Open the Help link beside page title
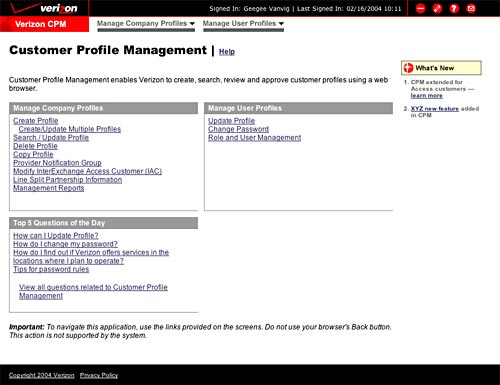The image size is (500, 385). click(227, 52)
